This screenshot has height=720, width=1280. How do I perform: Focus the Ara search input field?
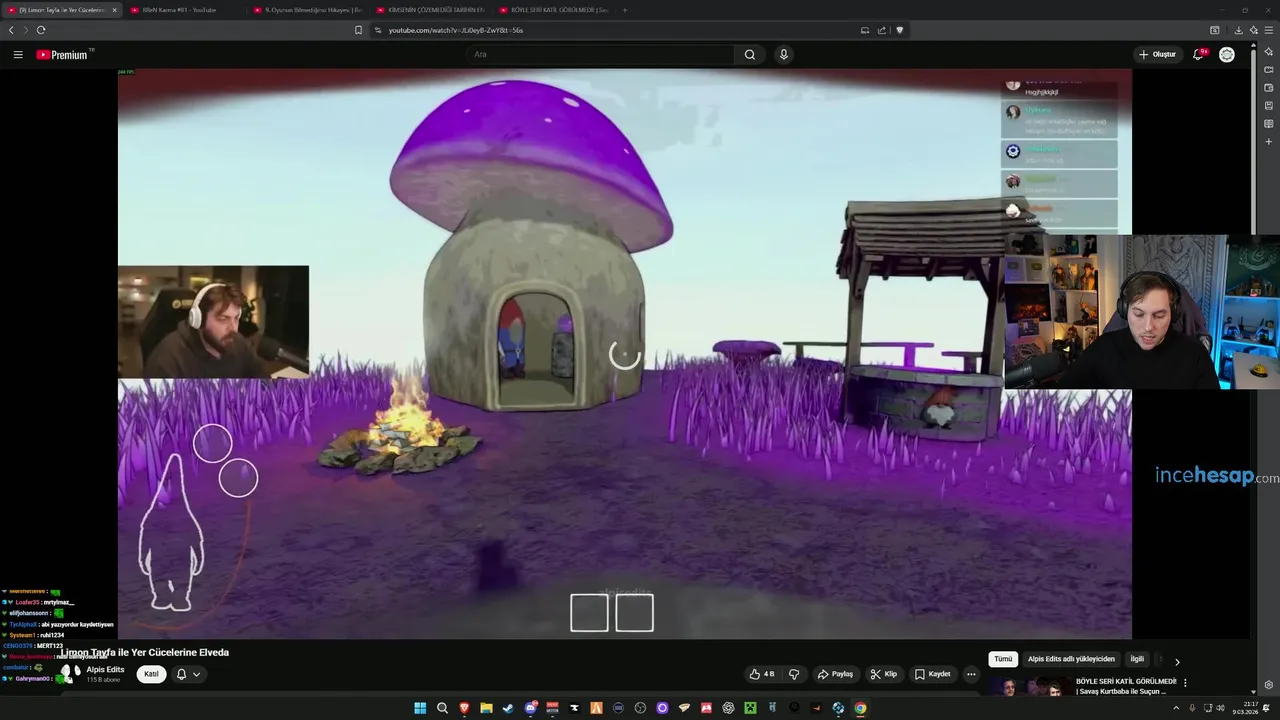pos(600,55)
